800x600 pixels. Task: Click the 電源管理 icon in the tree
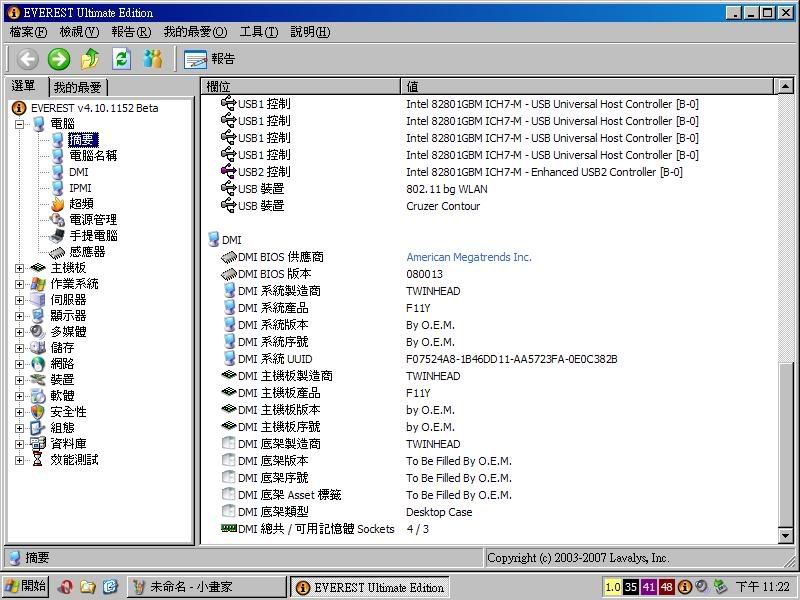click(x=57, y=220)
